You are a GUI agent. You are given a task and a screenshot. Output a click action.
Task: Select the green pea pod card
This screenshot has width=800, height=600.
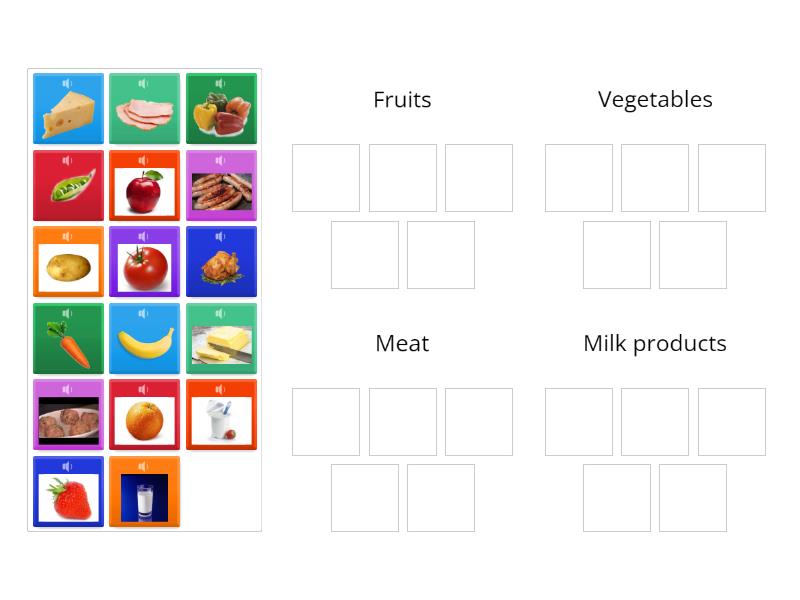pos(67,185)
